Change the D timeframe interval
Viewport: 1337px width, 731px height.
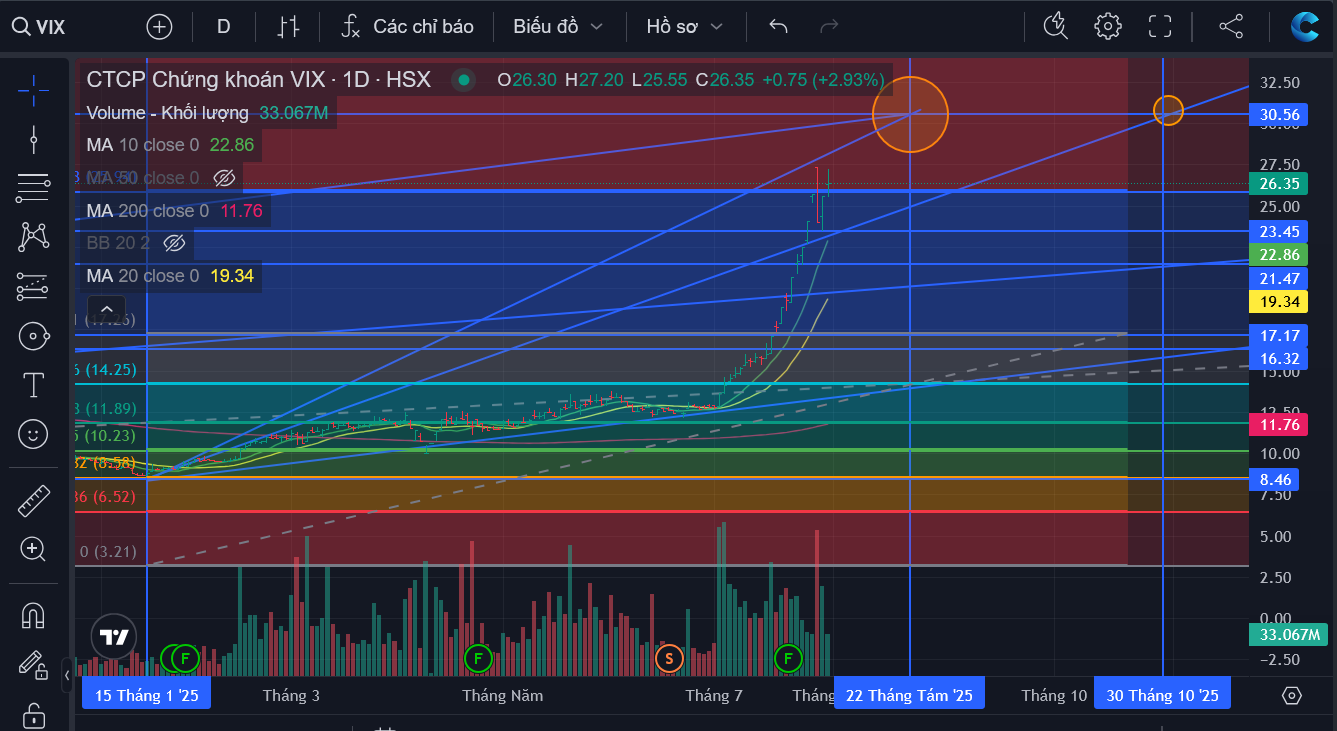[x=223, y=27]
